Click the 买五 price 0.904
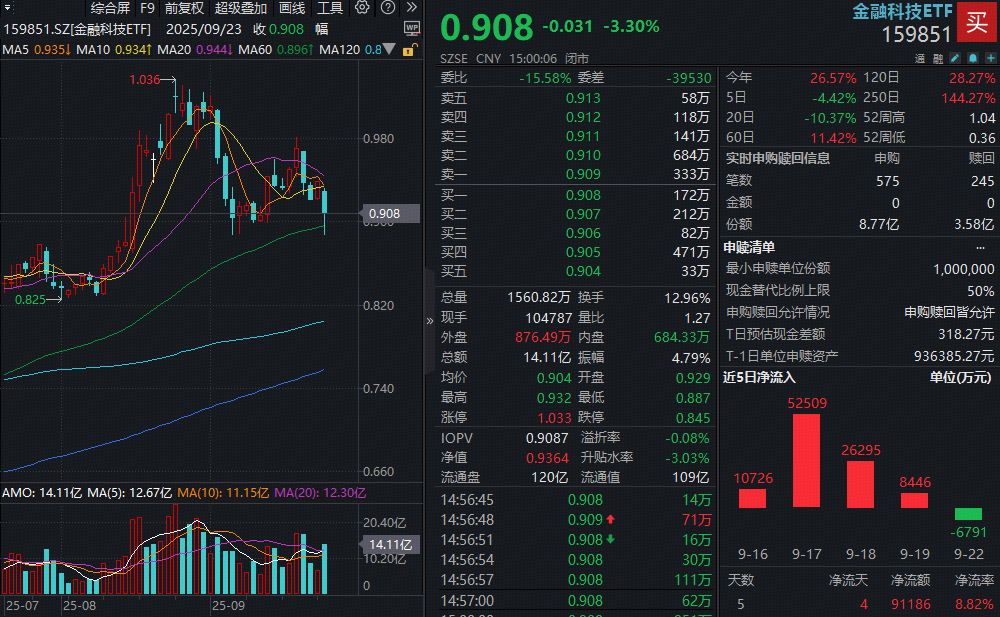 click(583, 271)
